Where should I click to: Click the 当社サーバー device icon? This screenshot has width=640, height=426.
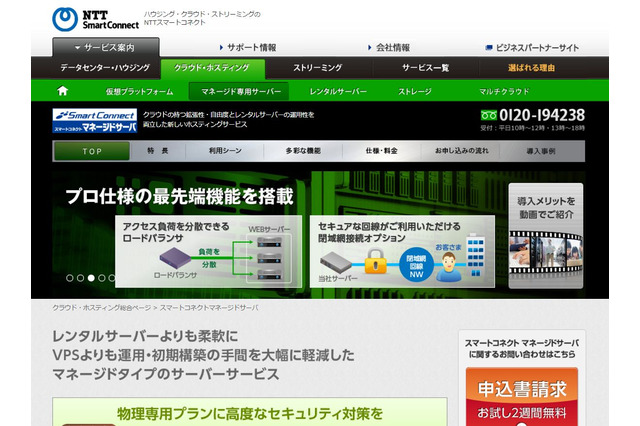click(x=336, y=262)
